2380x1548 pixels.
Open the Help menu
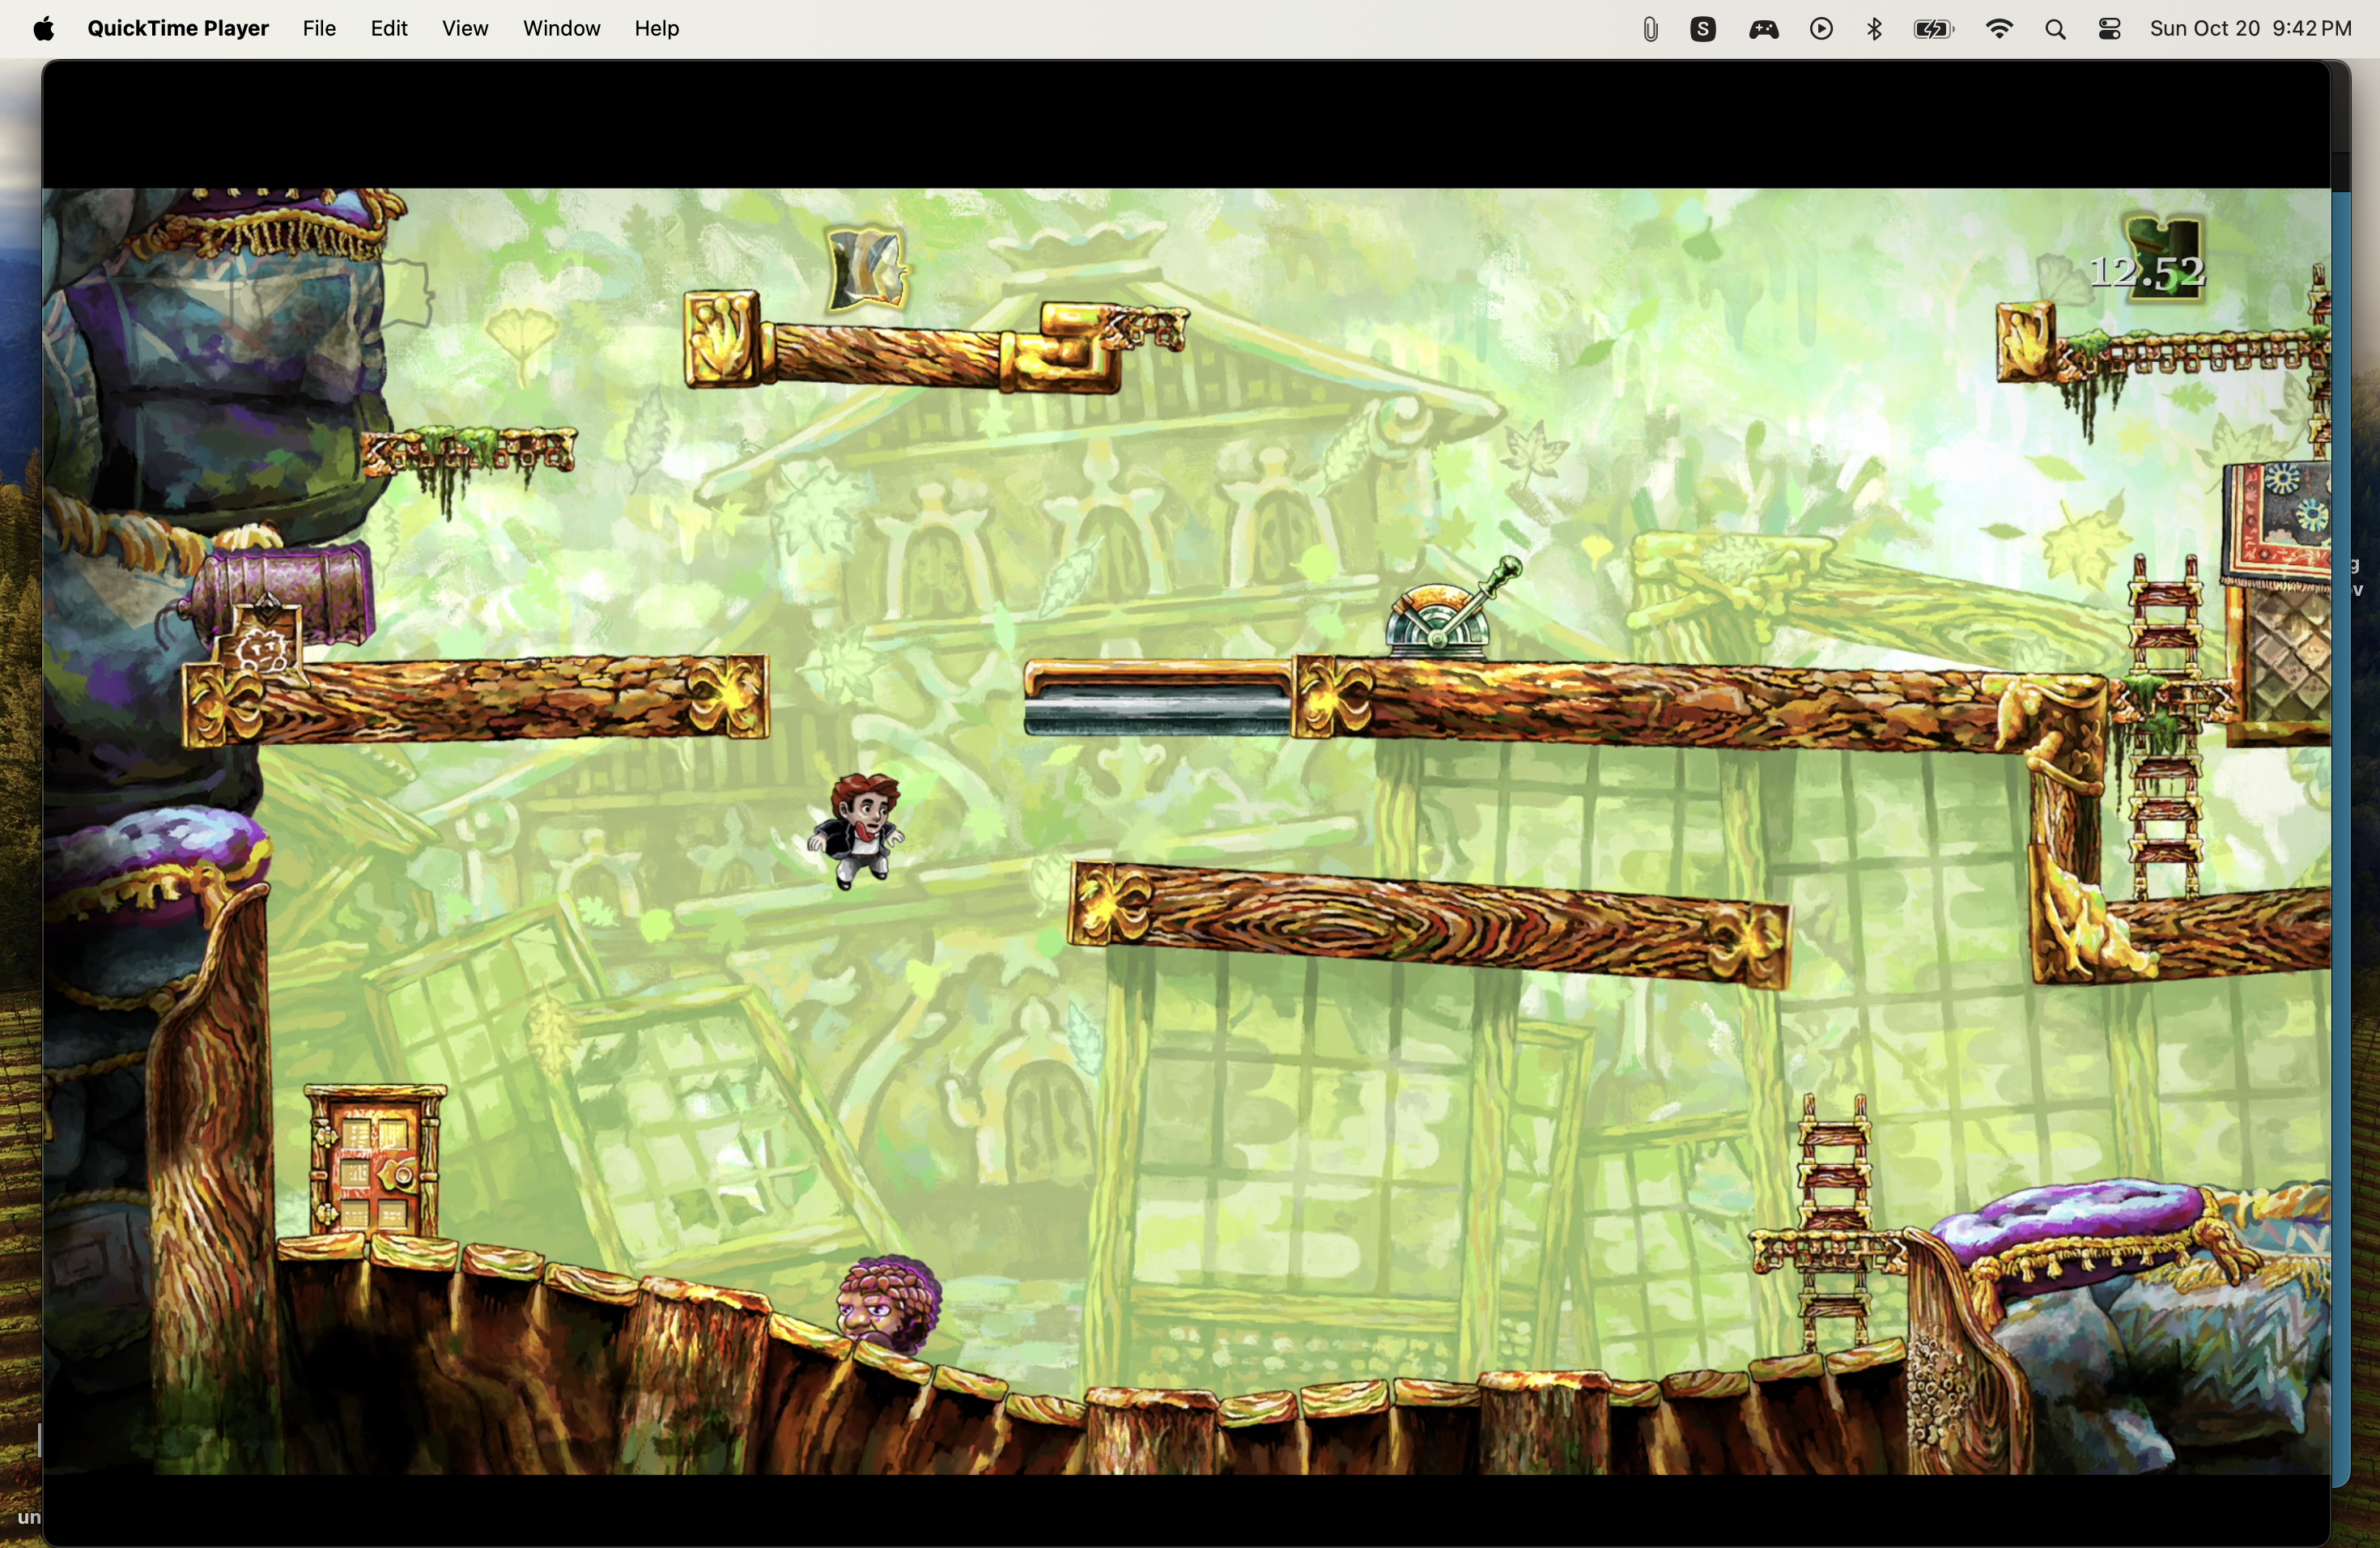[656, 29]
